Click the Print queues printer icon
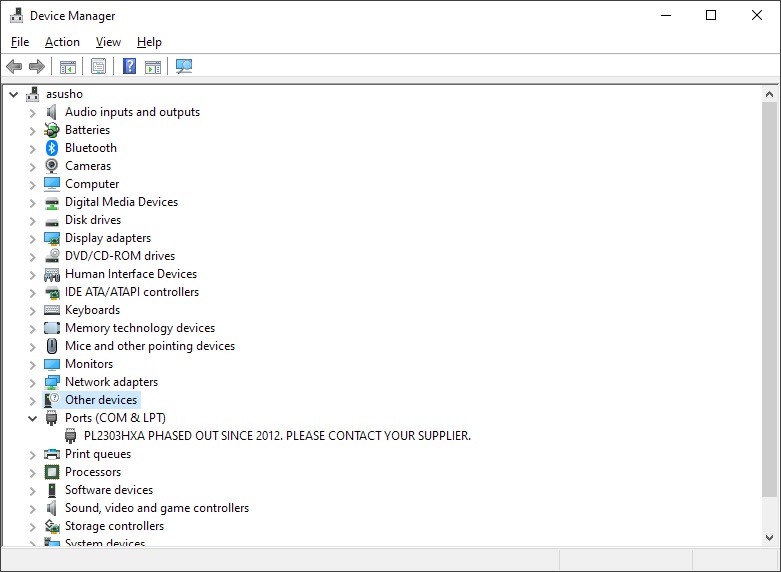Image resolution: width=781 pixels, height=572 pixels. pyautogui.click(x=52, y=454)
